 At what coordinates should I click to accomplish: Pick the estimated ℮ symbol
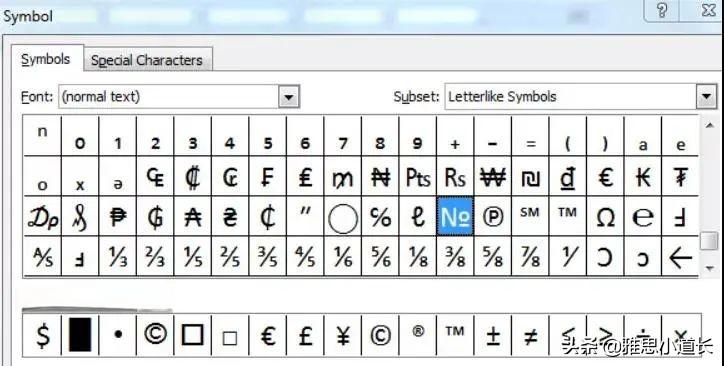click(x=643, y=216)
